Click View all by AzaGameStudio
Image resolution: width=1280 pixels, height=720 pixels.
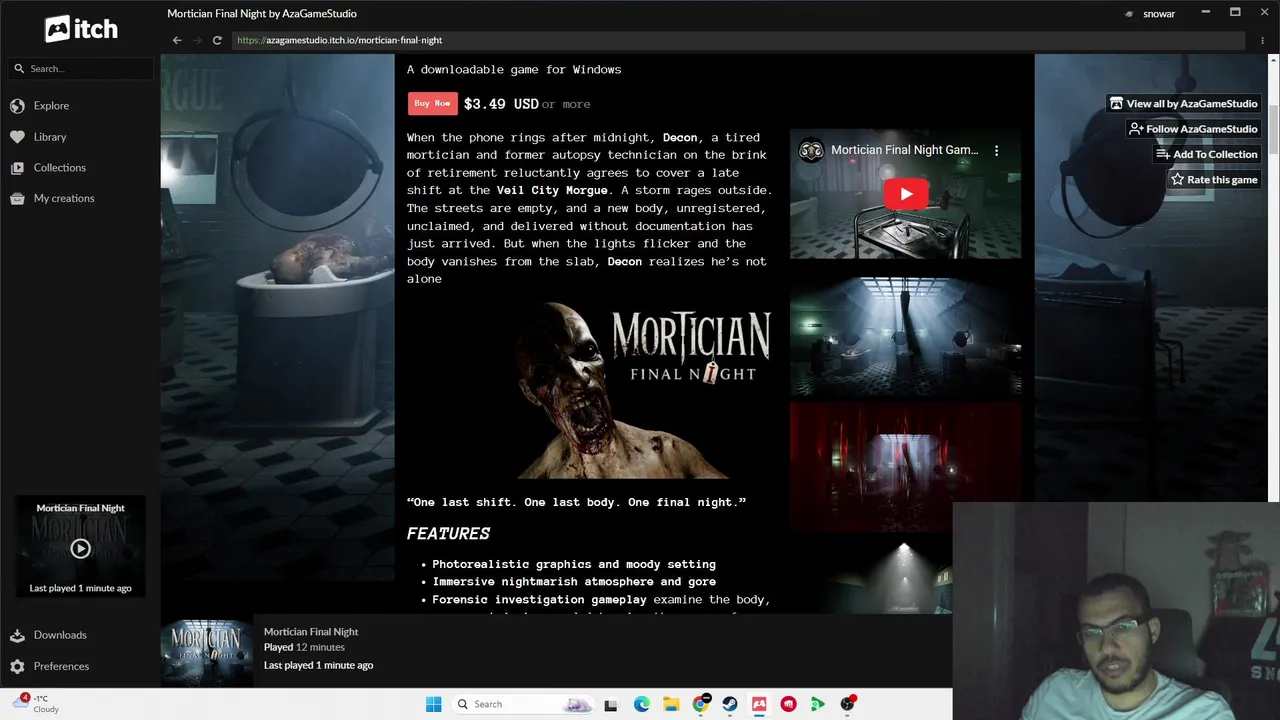click(1183, 103)
